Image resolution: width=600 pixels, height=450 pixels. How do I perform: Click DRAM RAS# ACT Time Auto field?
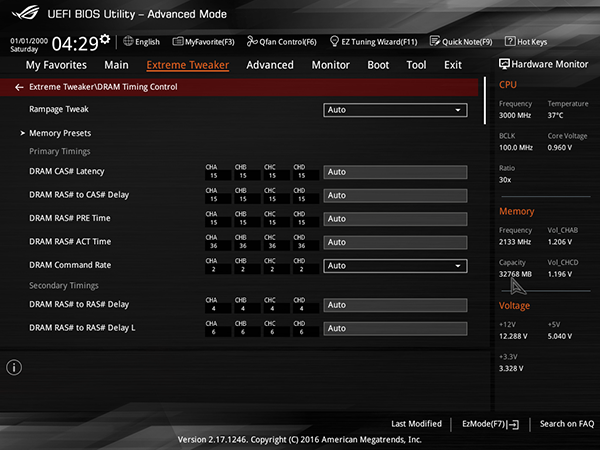(x=395, y=243)
